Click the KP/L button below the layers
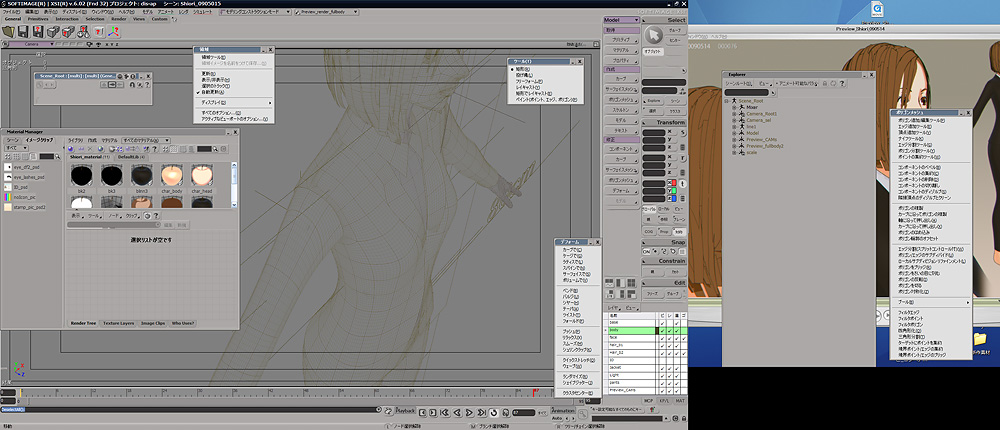The image size is (1000, 430). tap(664, 401)
